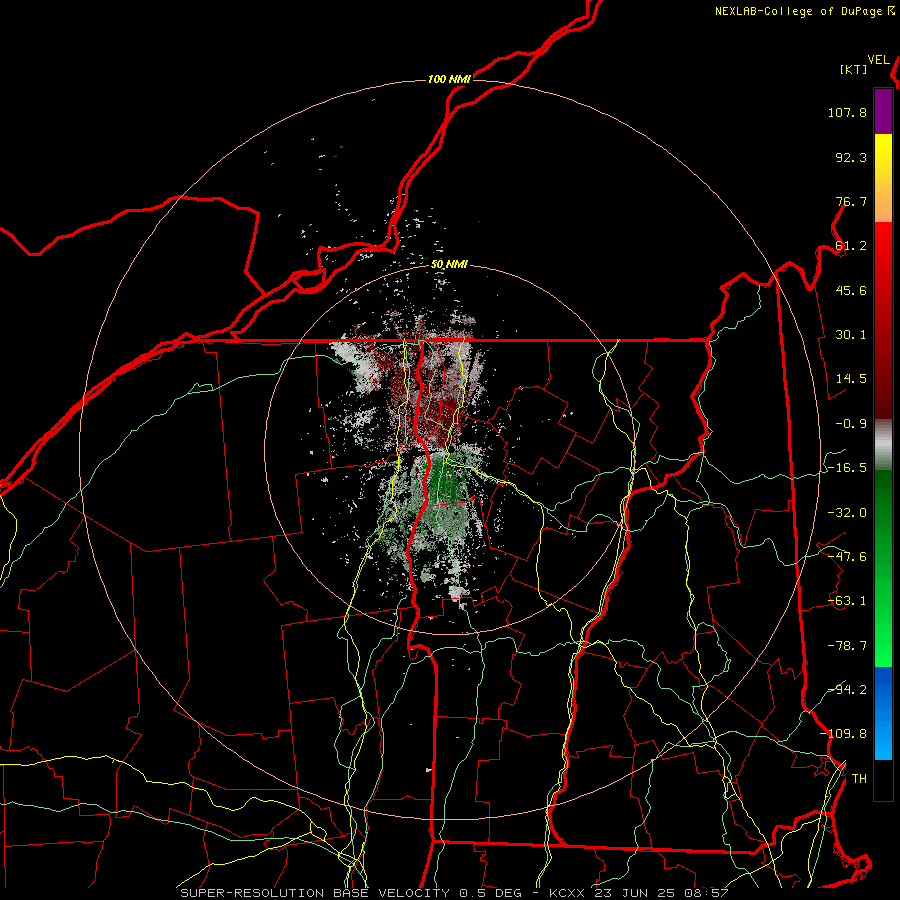The image size is (900, 900).
Task: Select the 107.8 legend value
Action: [847, 112]
